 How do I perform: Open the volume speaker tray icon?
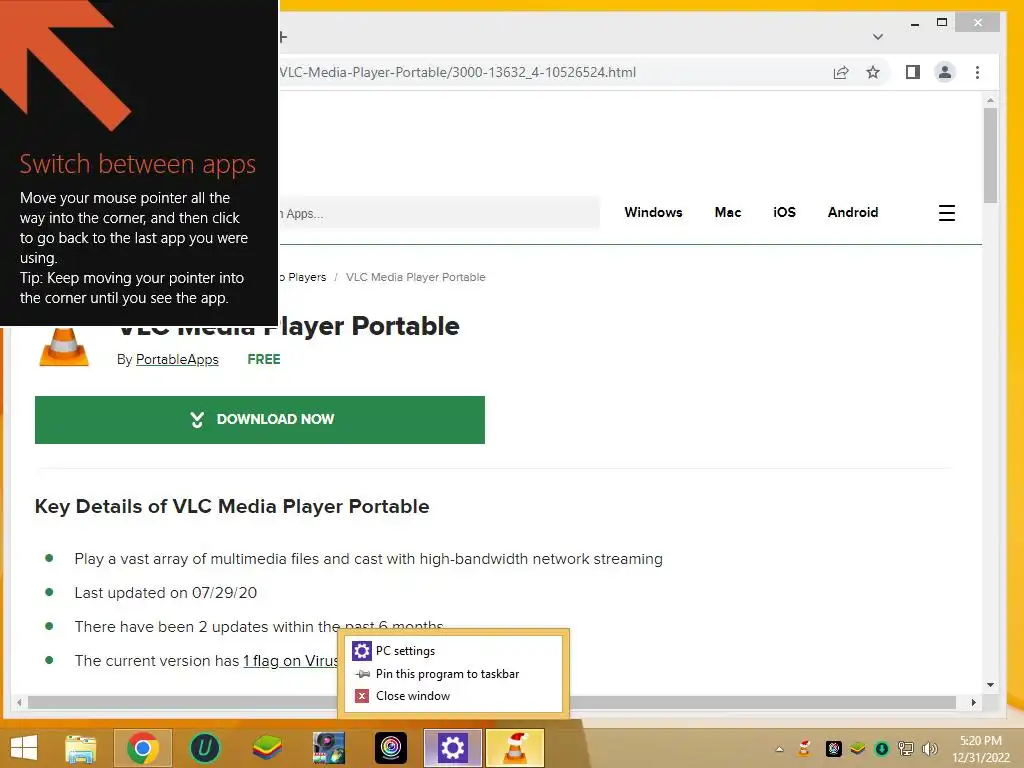point(929,748)
